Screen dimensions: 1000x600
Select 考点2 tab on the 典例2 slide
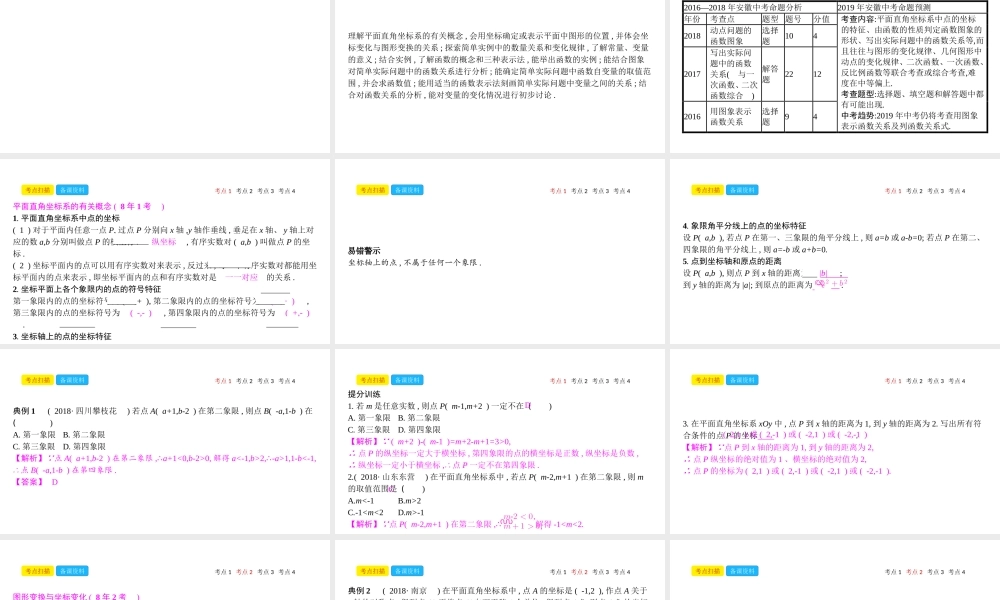click(580, 572)
